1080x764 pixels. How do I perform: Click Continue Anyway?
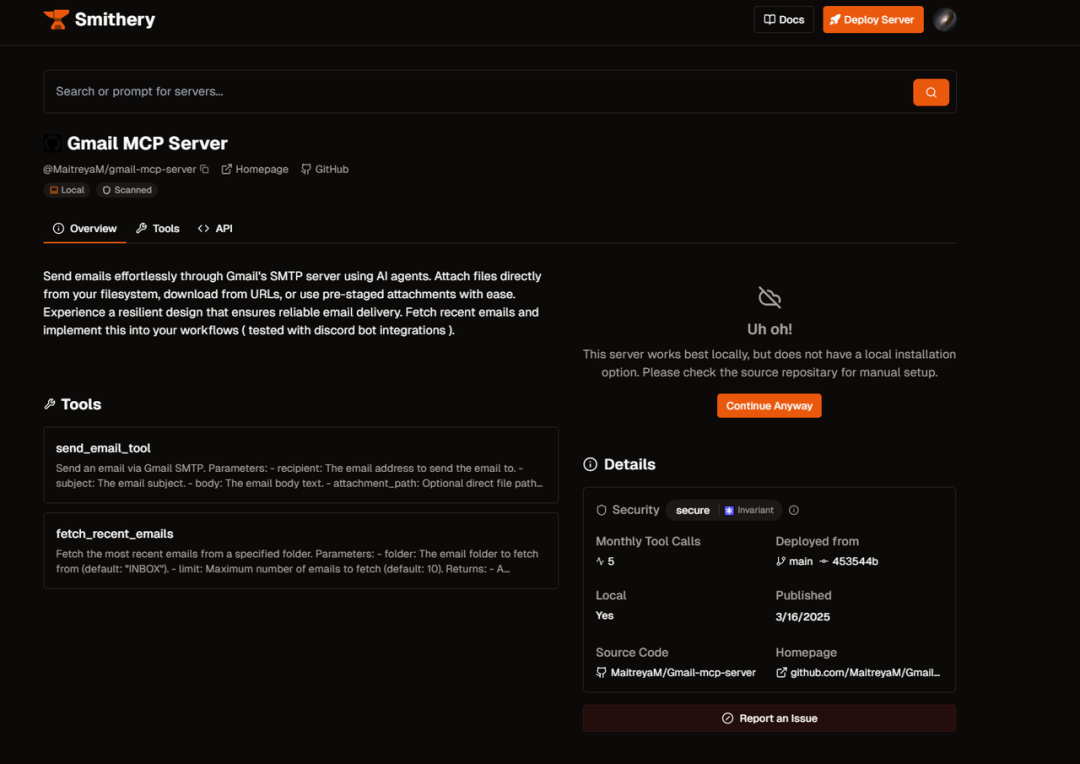pos(769,406)
